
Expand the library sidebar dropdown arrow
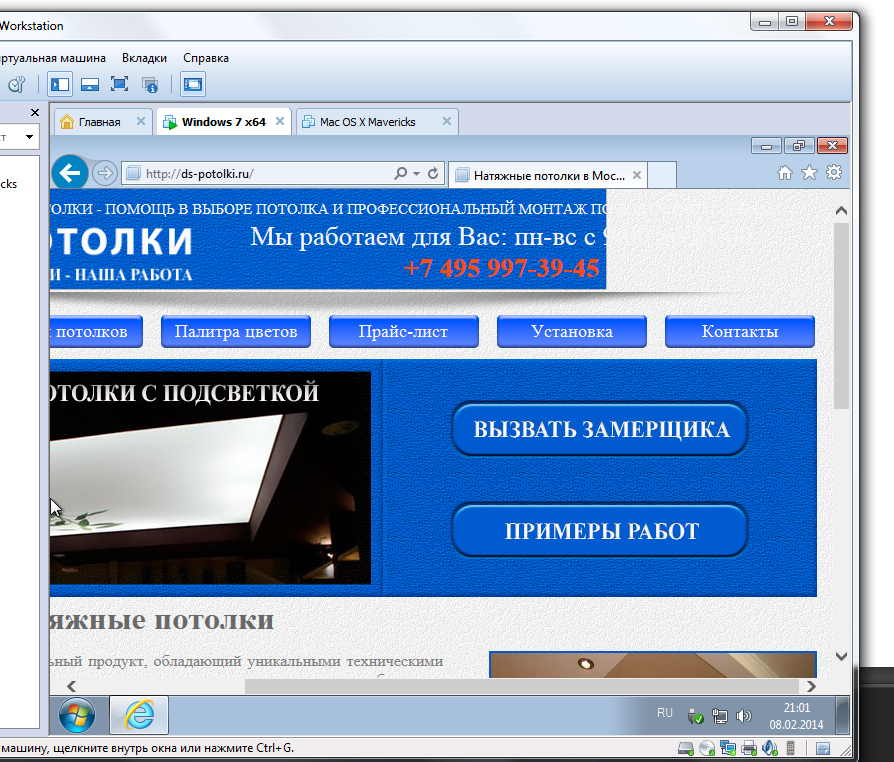[x=29, y=137]
